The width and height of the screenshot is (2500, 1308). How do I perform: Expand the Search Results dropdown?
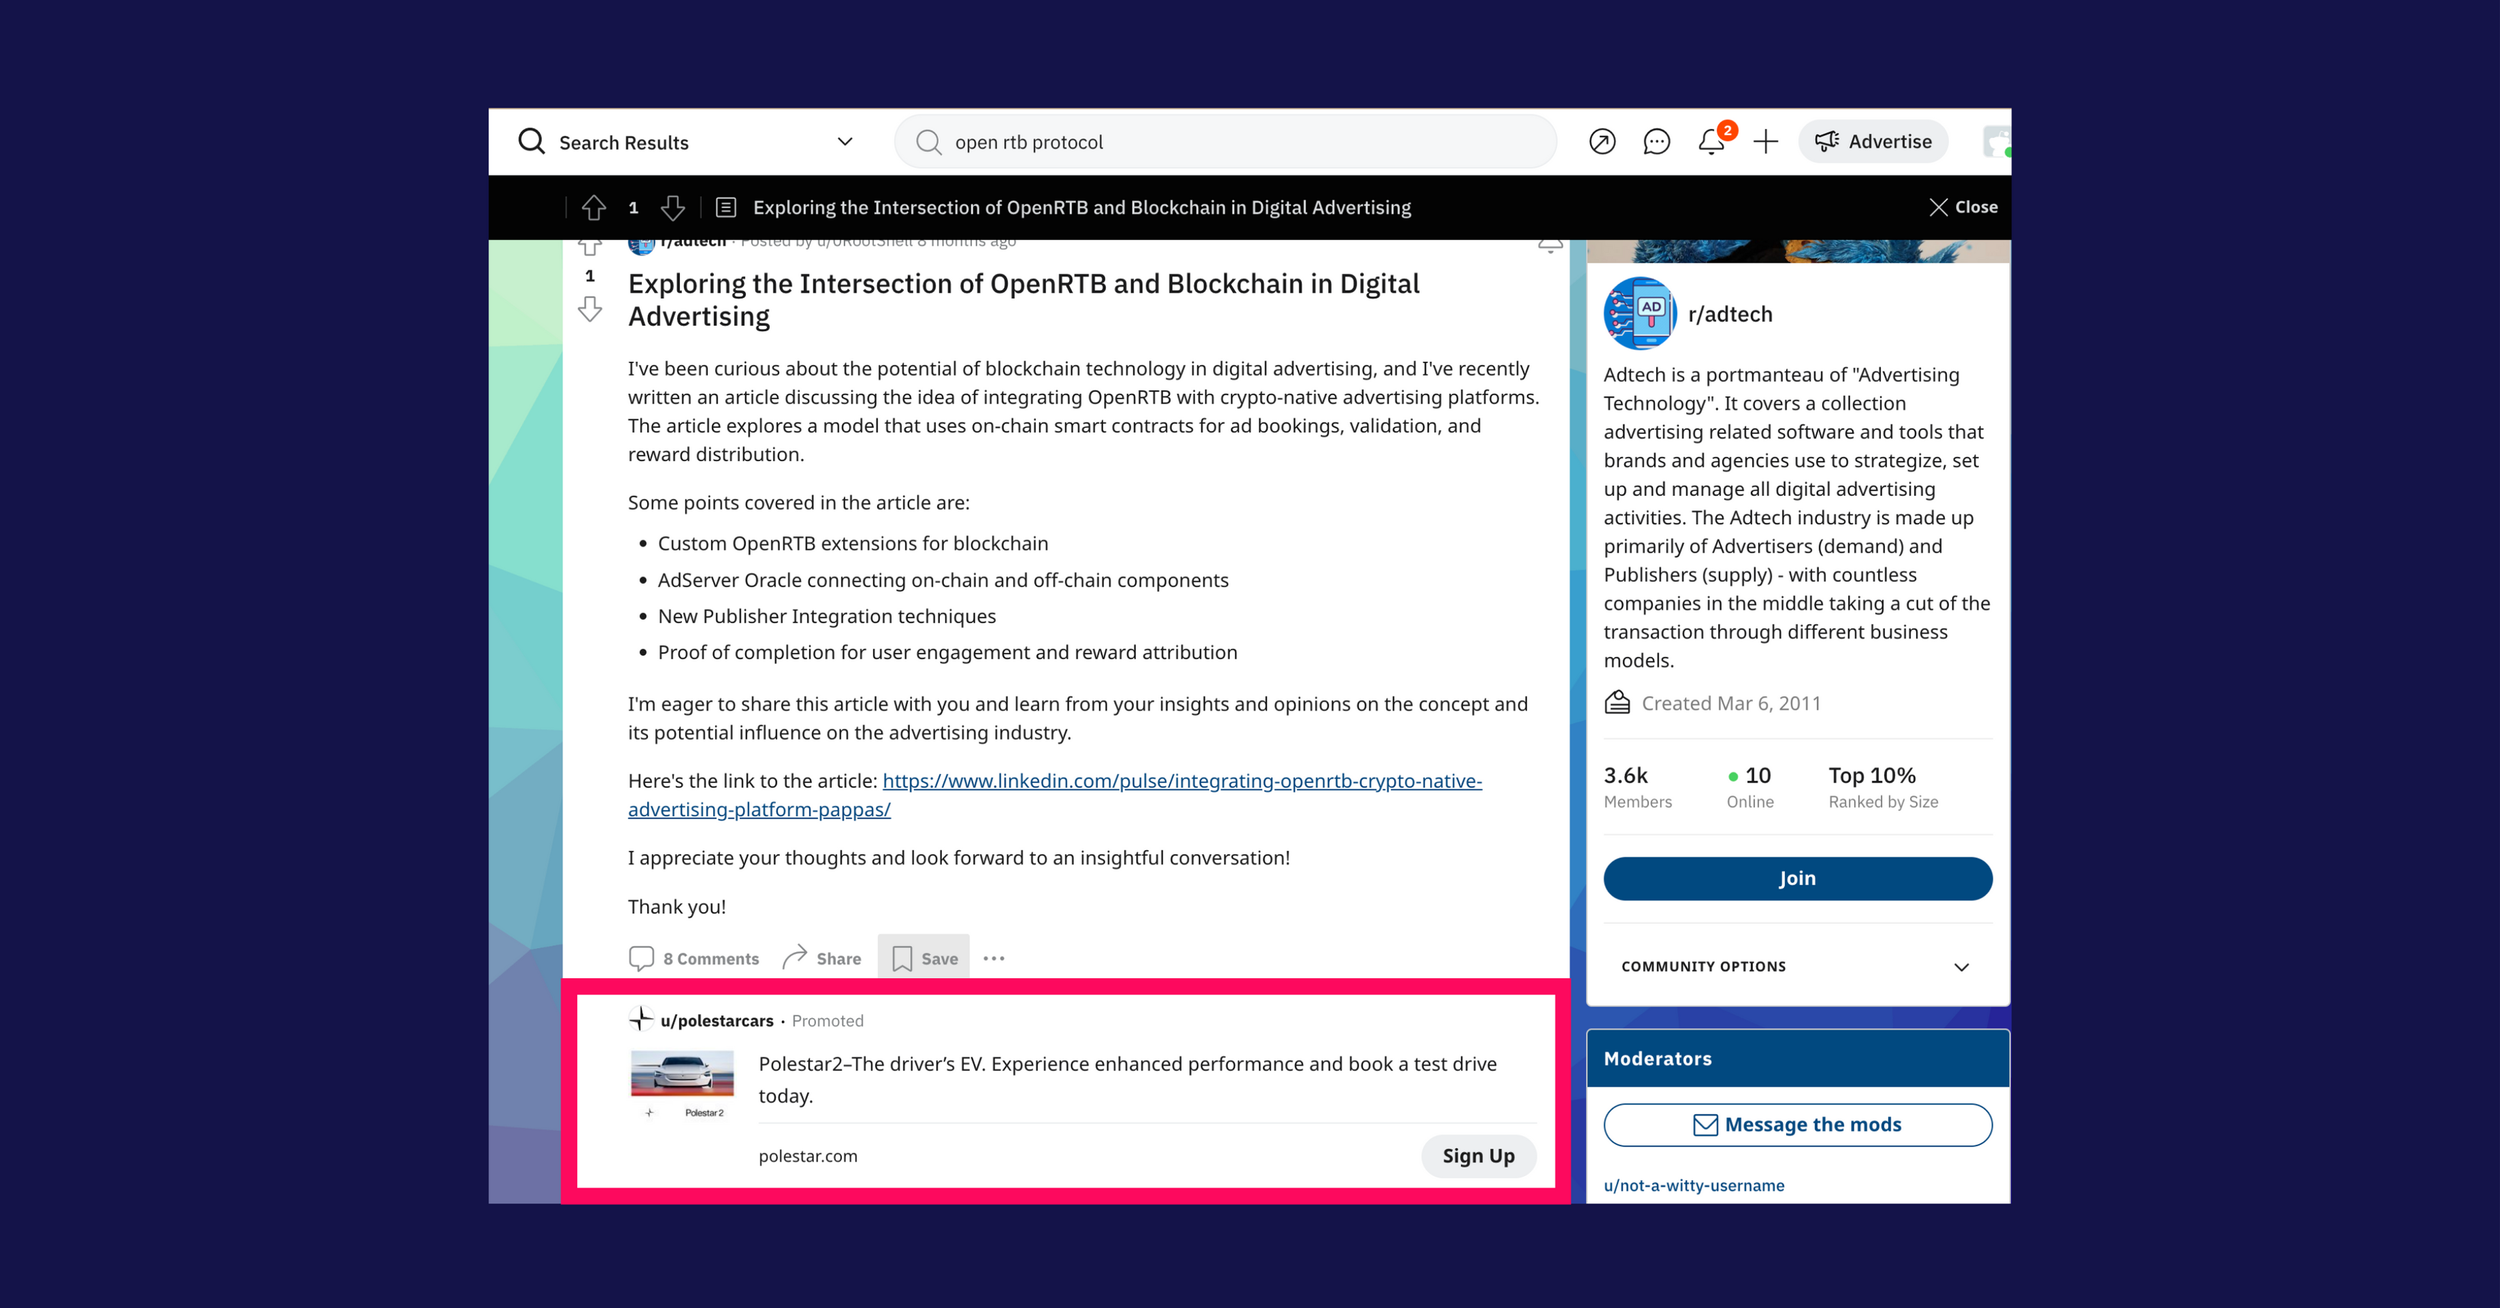(845, 142)
